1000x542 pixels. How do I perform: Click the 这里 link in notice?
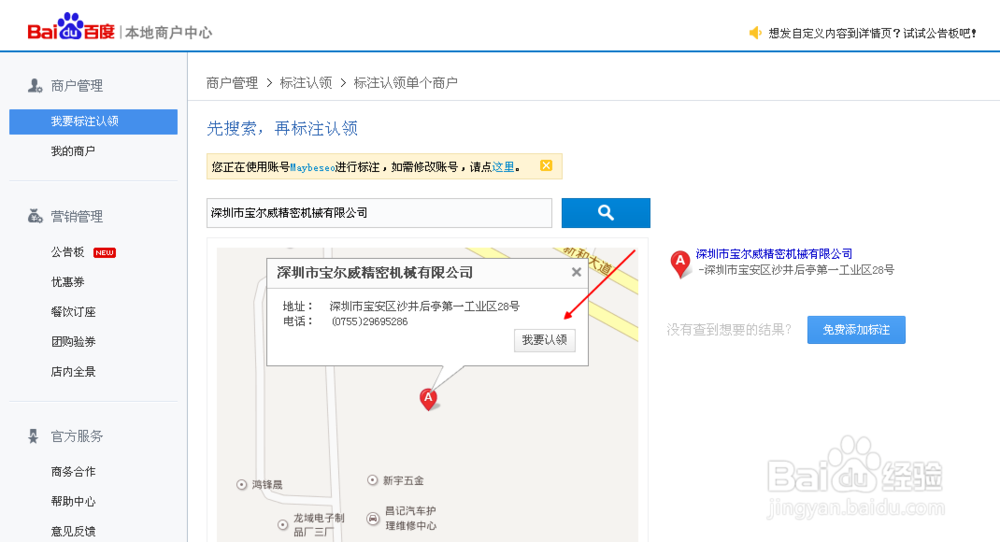[x=503, y=167]
